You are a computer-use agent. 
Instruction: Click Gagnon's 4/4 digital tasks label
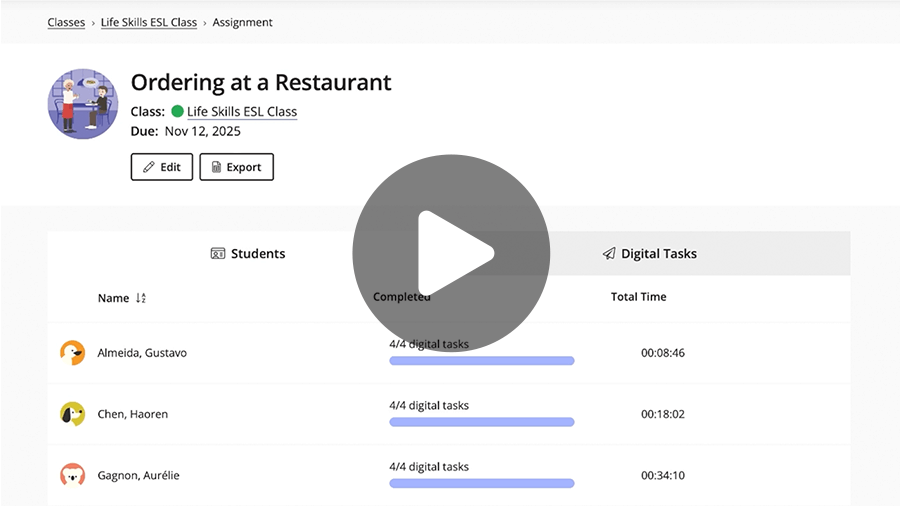coord(429,466)
